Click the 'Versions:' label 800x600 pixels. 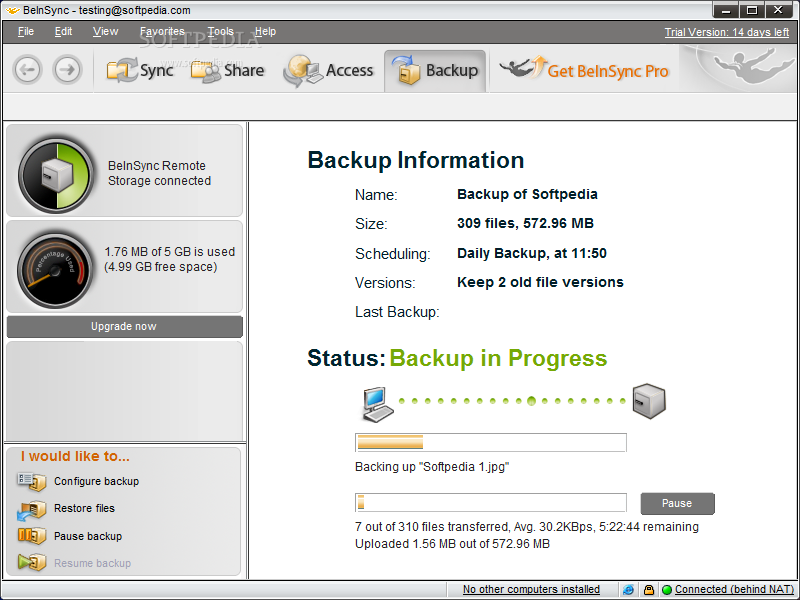[x=385, y=283]
